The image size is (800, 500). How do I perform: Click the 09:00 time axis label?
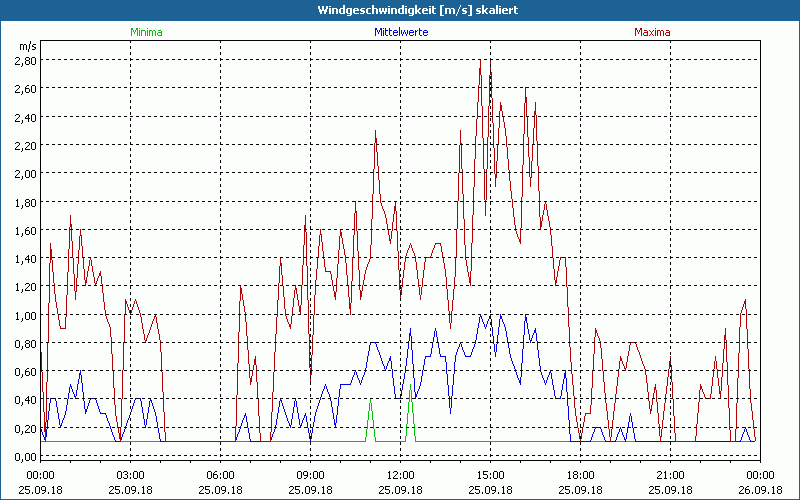coord(310,475)
